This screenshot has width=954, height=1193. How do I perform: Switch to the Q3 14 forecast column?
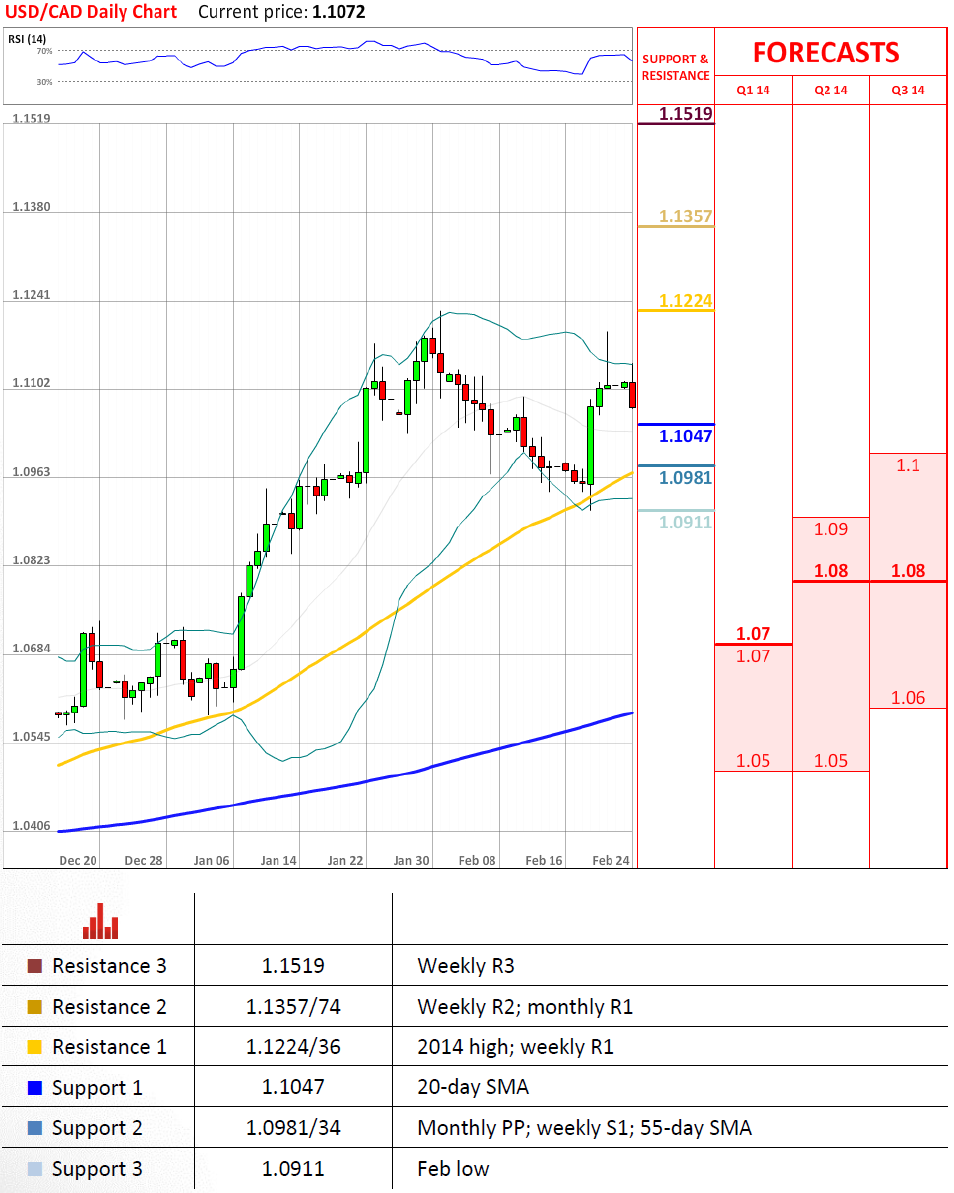[x=908, y=90]
